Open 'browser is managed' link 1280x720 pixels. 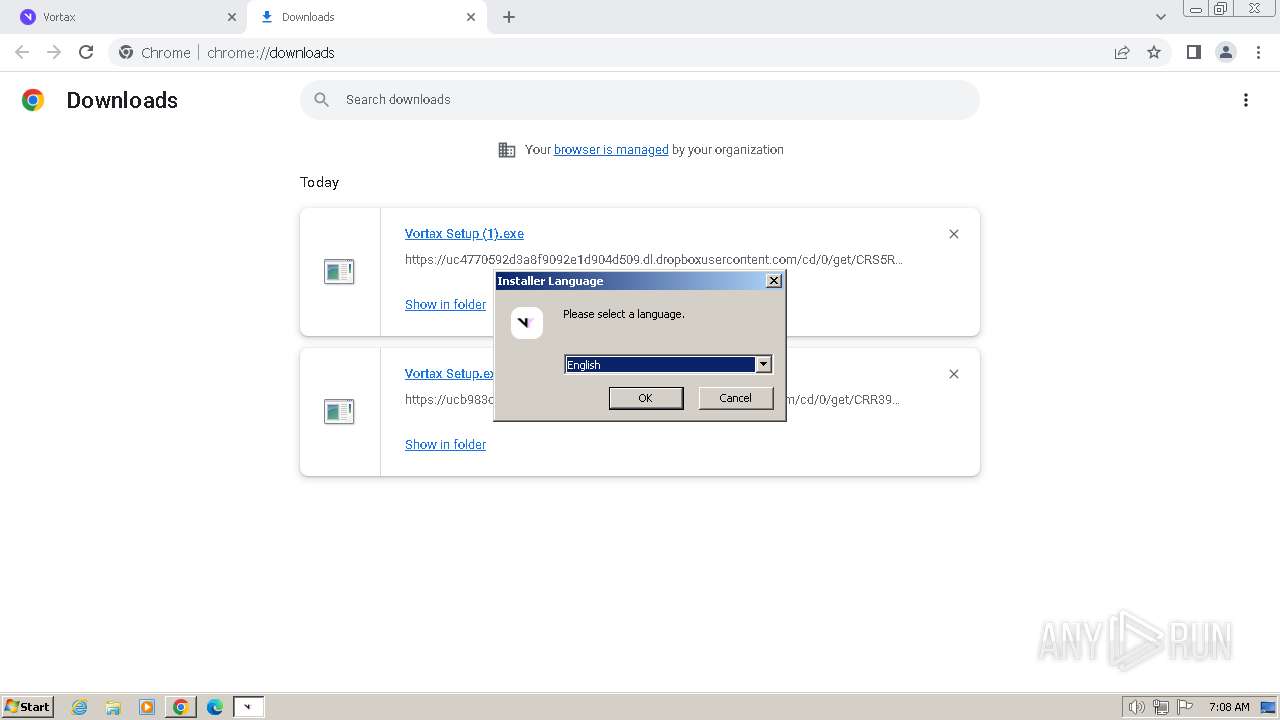(611, 150)
